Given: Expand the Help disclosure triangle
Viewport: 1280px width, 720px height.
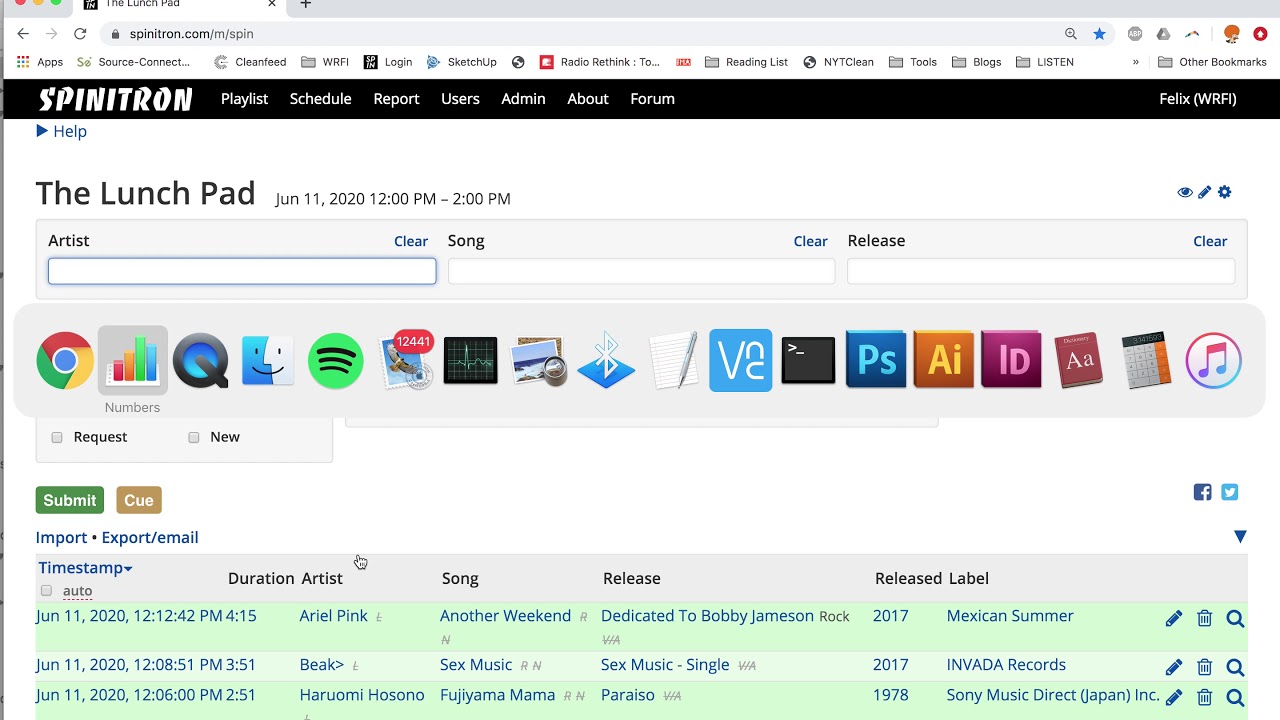Looking at the screenshot, I should coord(42,131).
